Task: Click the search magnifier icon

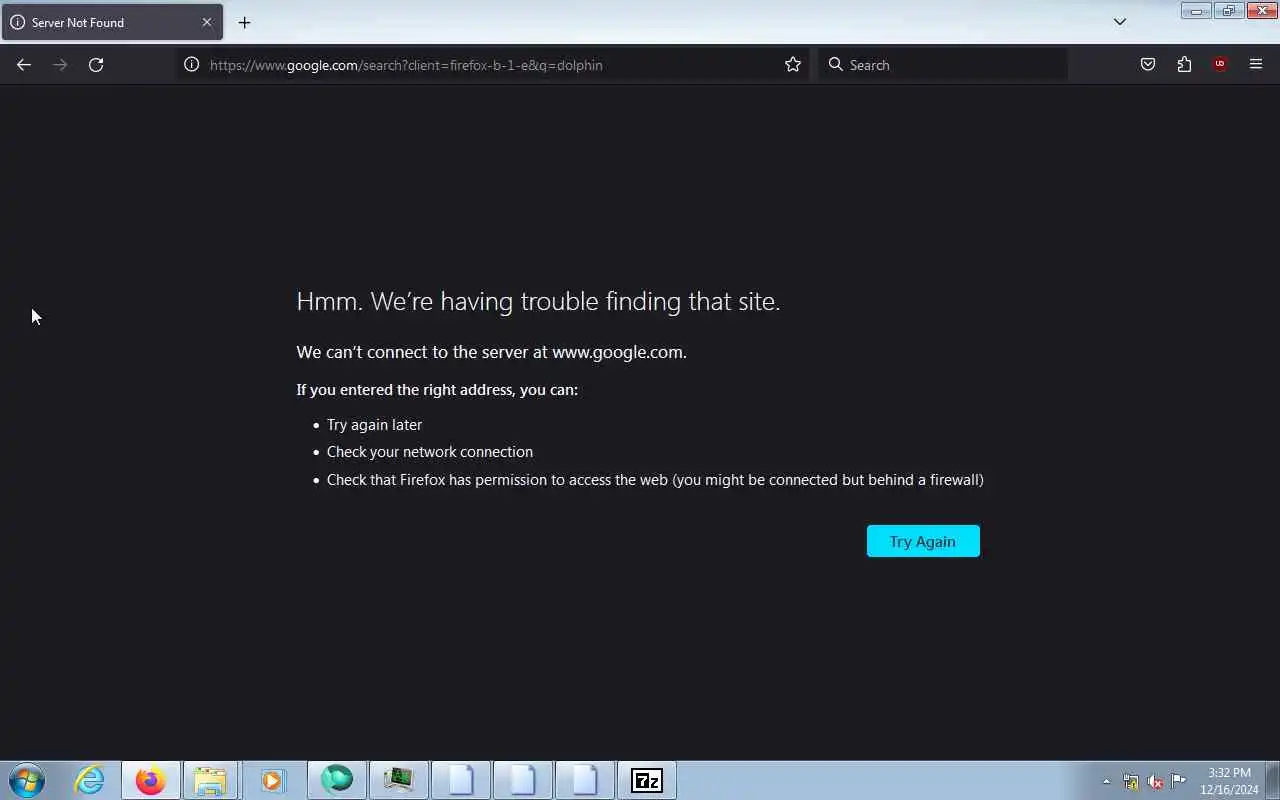Action: pos(836,65)
